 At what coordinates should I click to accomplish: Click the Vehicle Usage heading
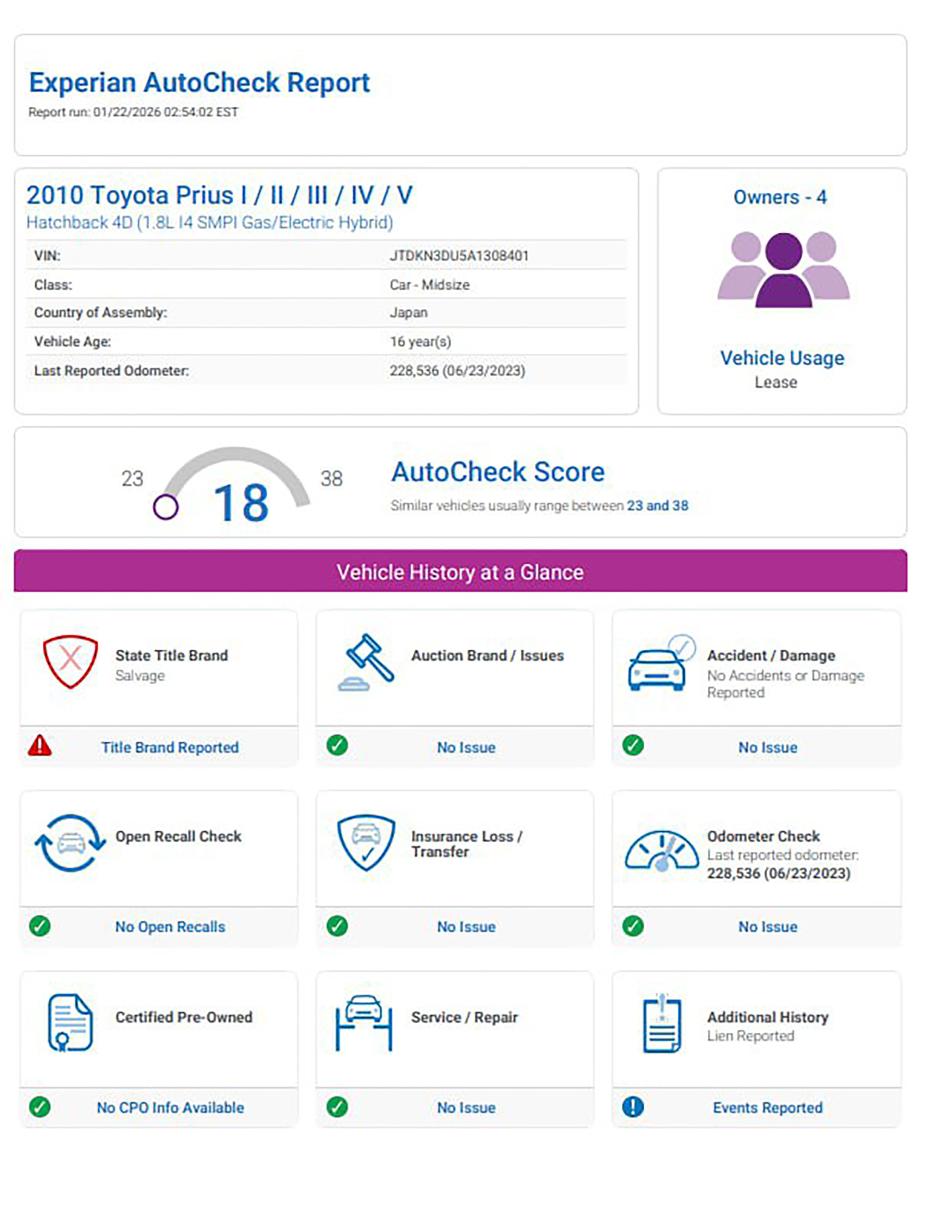click(x=782, y=358)
